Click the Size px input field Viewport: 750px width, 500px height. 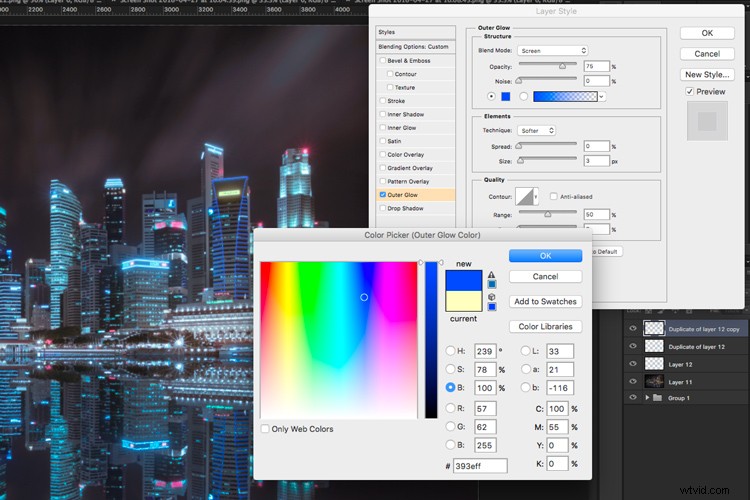pos(596,161)
